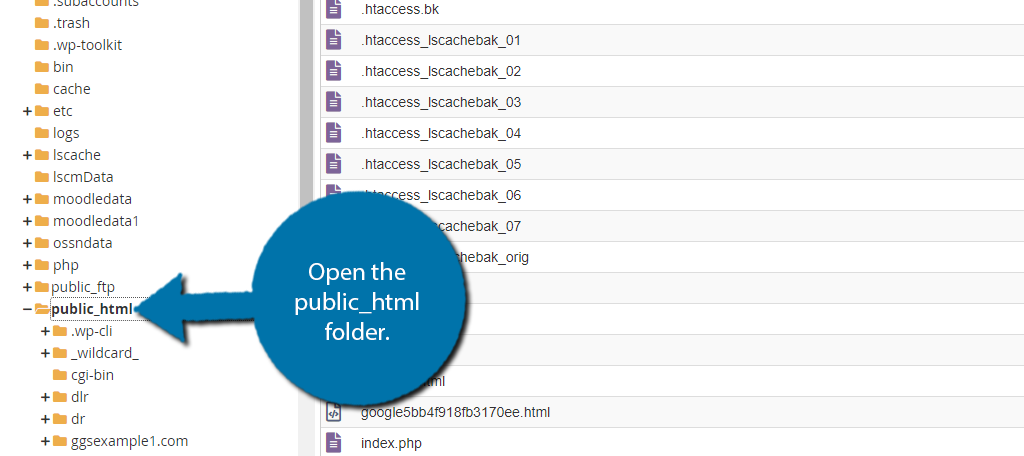
Task: Expand the etc folder
Action: (x=27, y=111)
